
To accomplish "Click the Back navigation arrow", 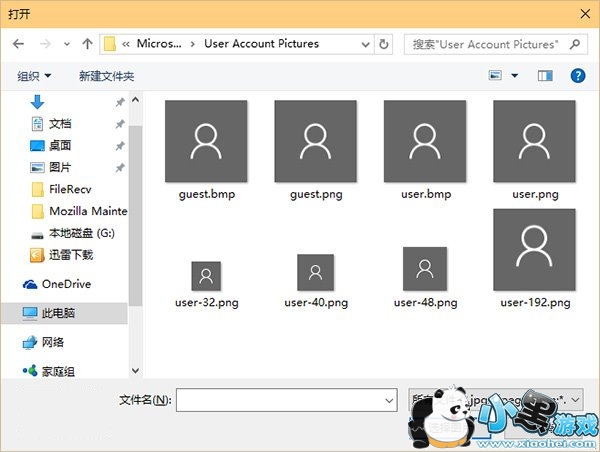I will pyautogui.click(x=19, y=44).
